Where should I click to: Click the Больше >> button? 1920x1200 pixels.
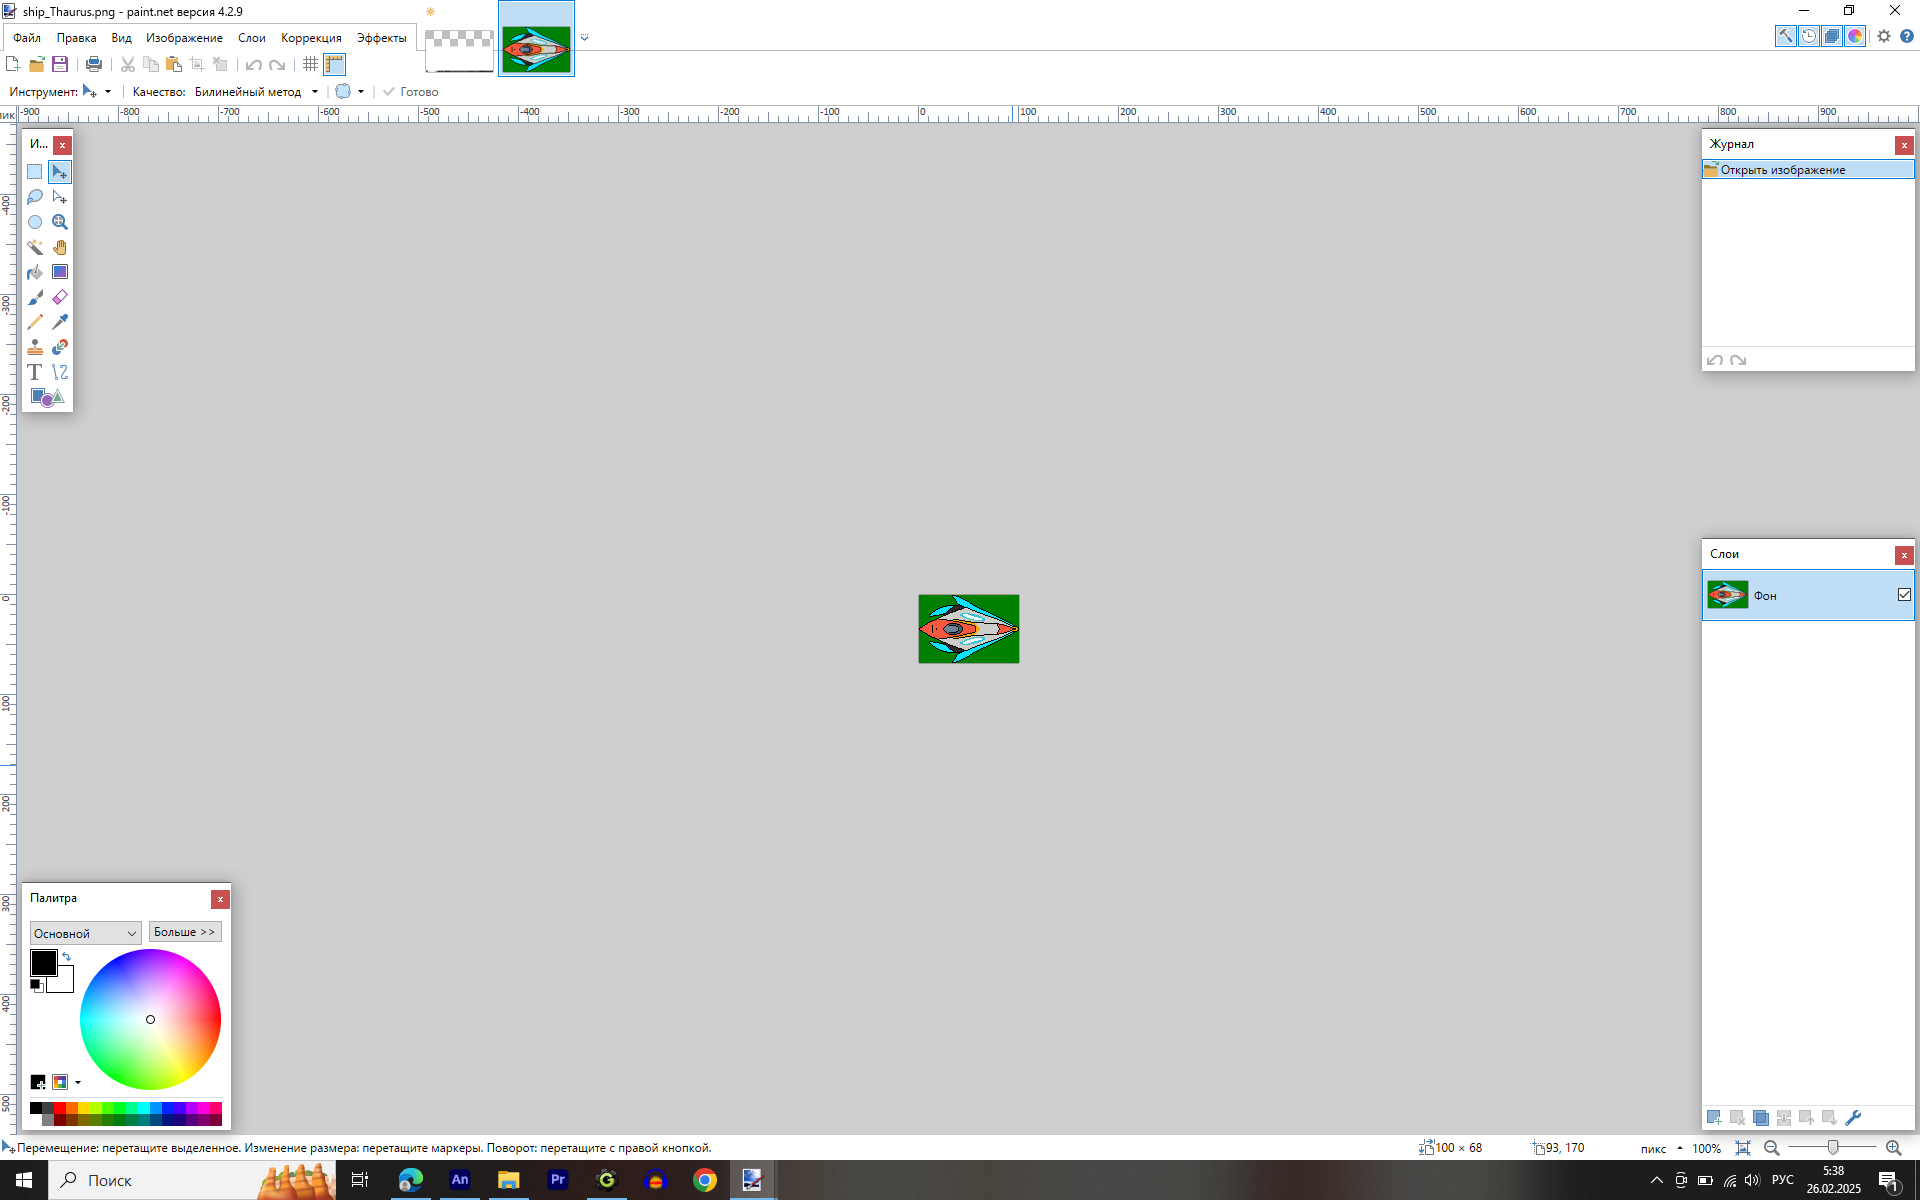tap(185, 932)
